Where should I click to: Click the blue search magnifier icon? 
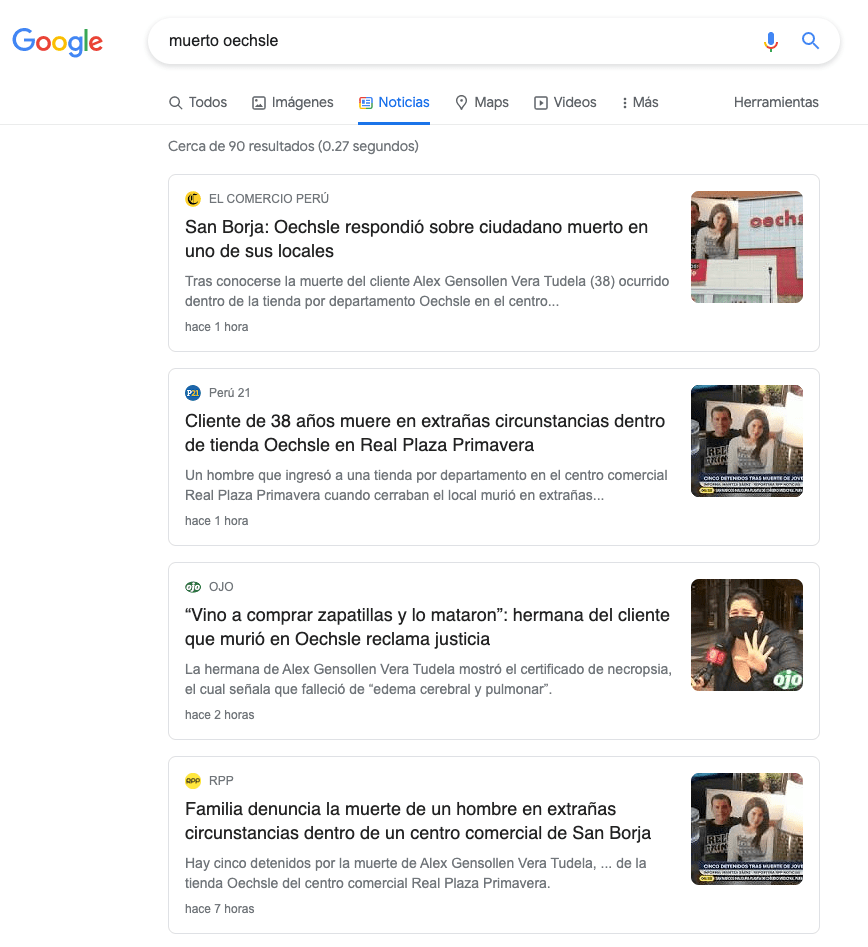click(x=810, y=41)
